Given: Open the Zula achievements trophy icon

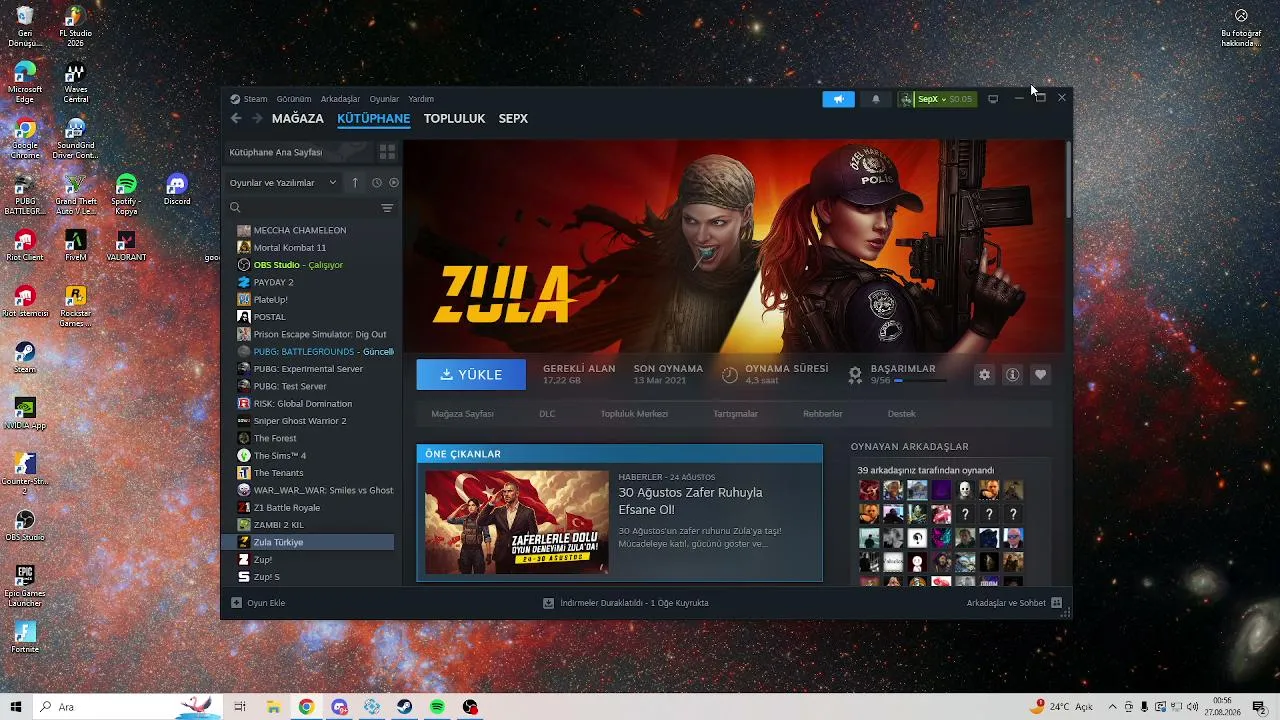Looking at the screenshot, I should [855, 374].
